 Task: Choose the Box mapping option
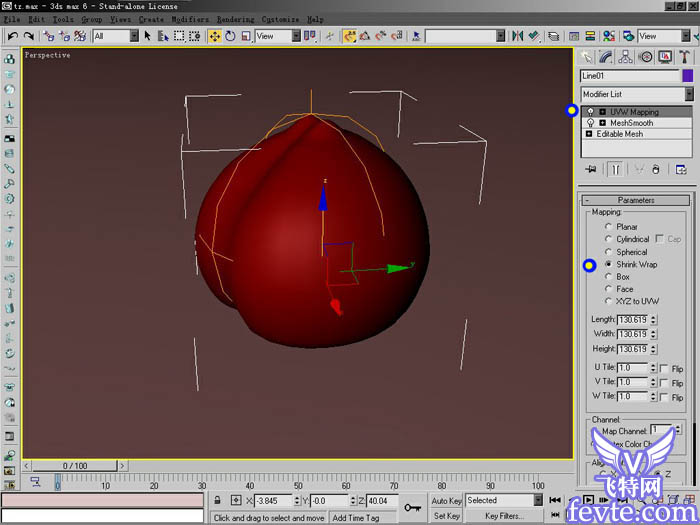pos(609,277)
